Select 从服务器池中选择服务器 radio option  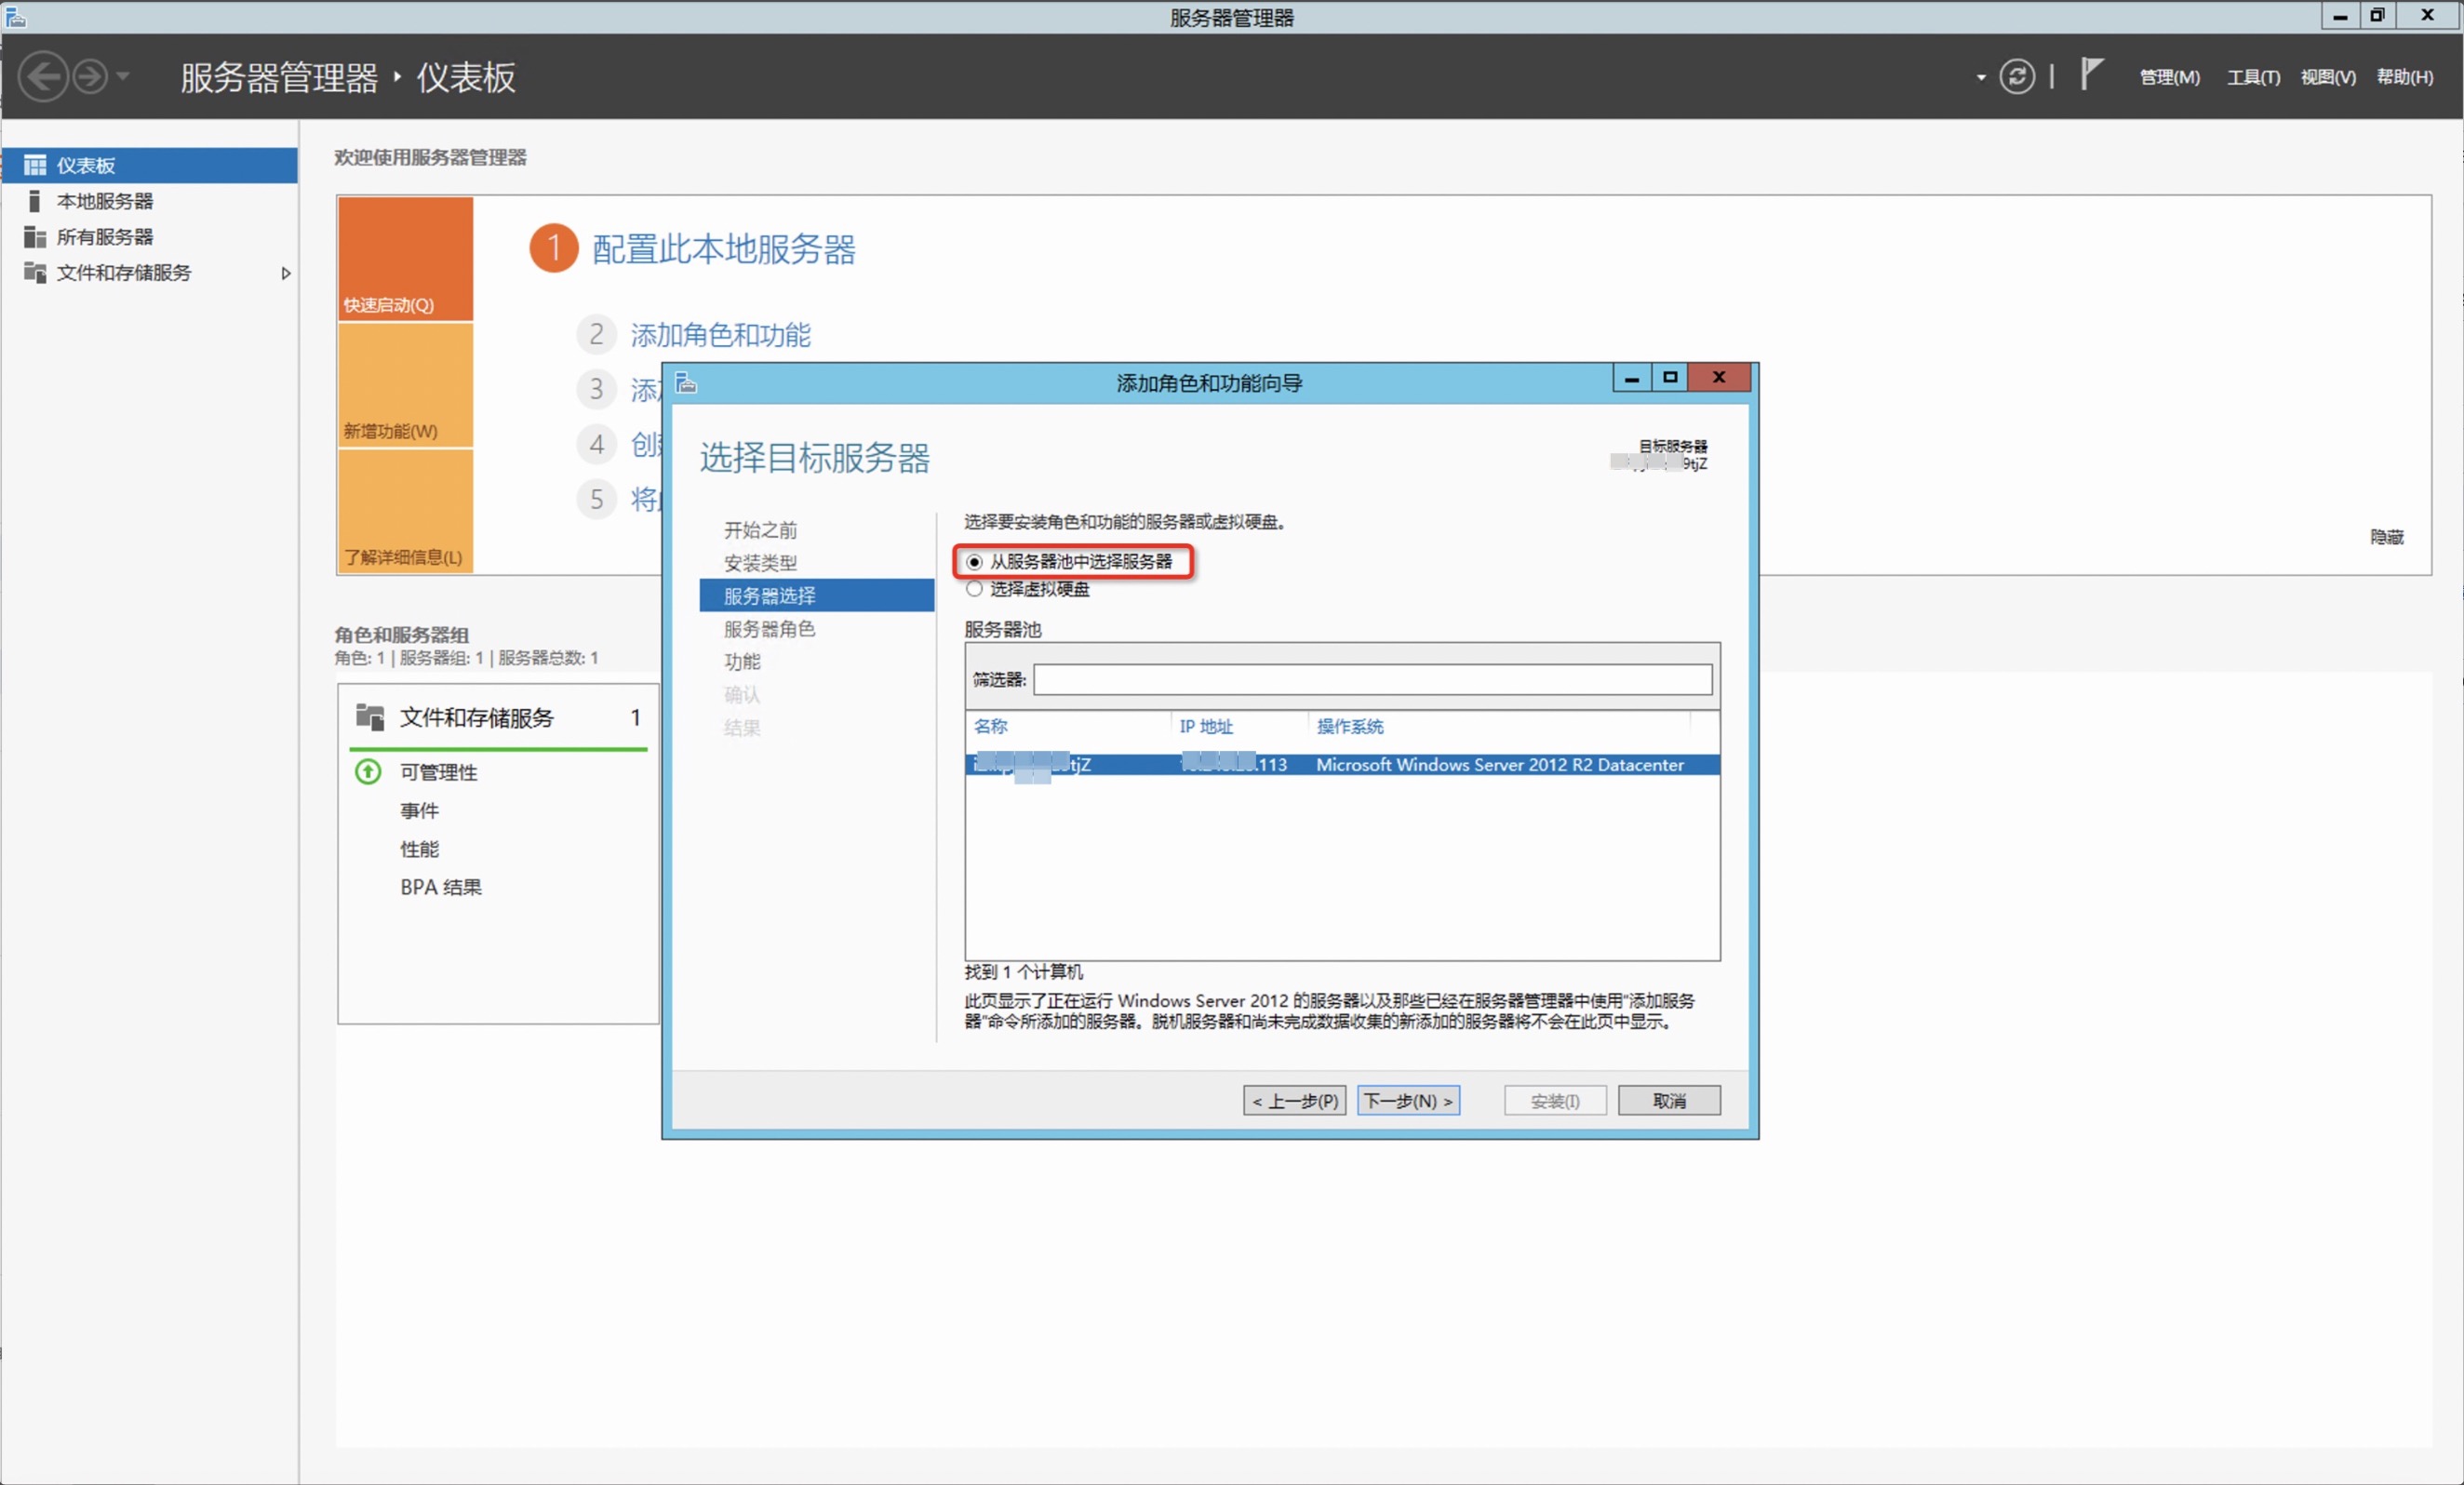(x=974, y=562)
